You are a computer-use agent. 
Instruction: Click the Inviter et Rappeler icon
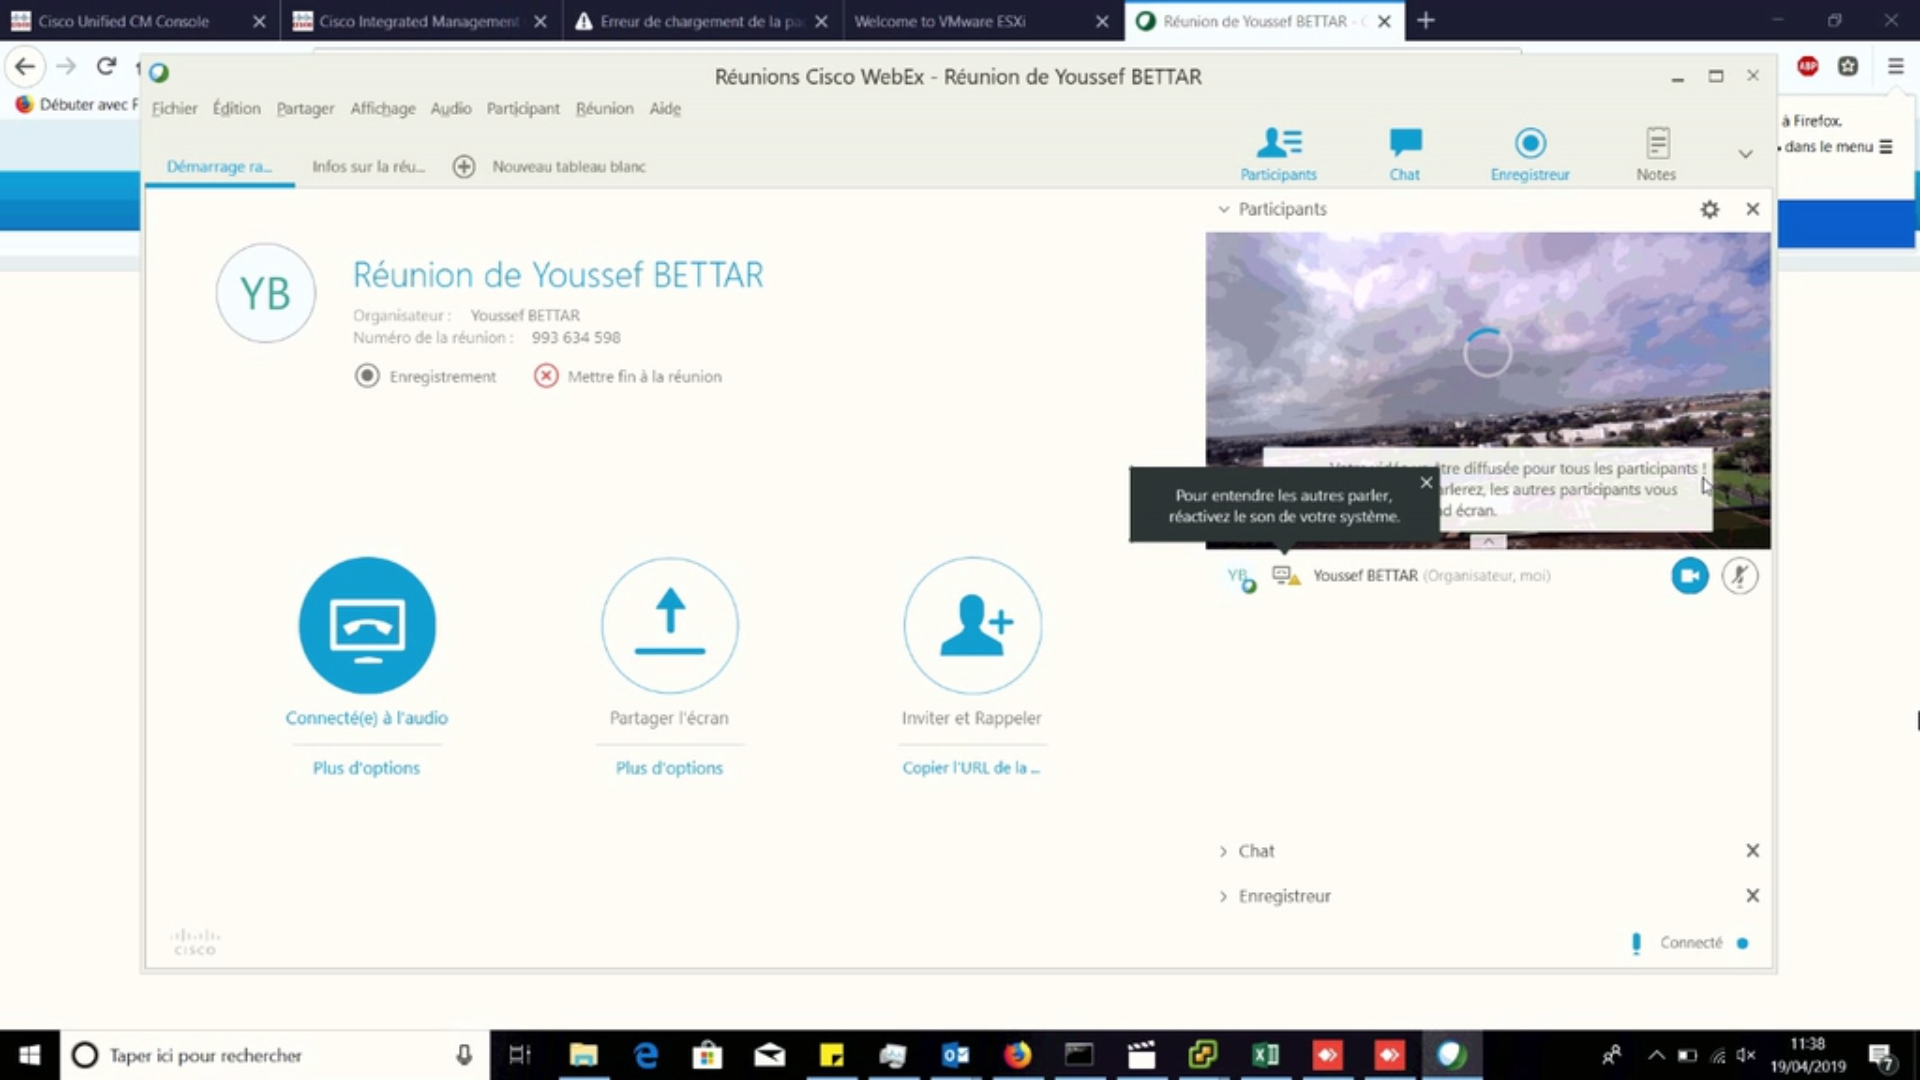(x=972, y=625)
